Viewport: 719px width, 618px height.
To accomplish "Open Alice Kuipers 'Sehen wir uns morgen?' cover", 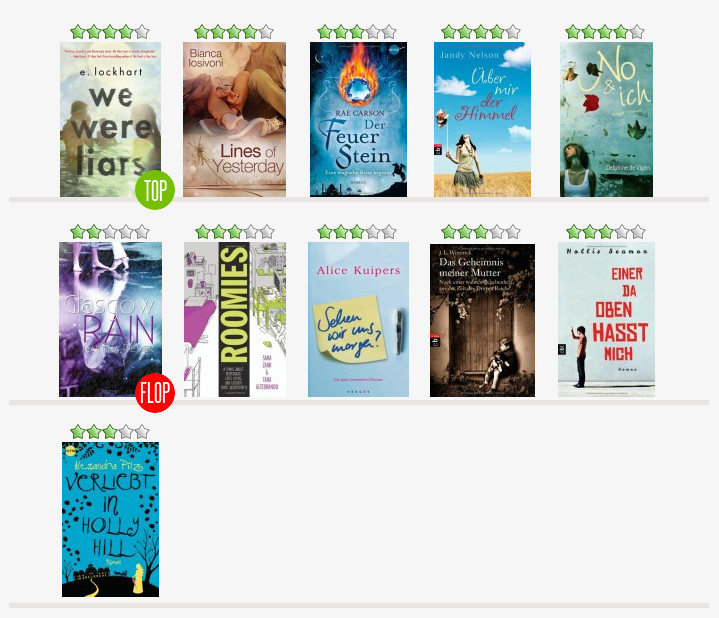I will [358, 320].
